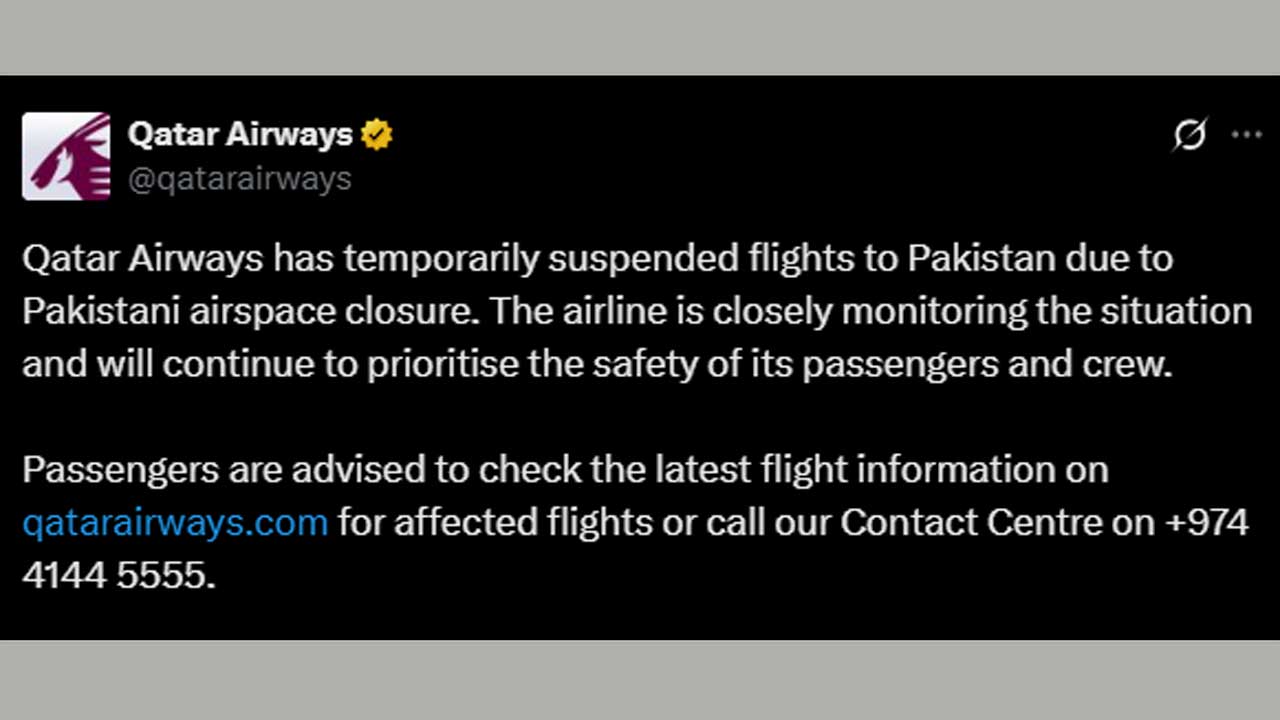Click the 4144 5555 phone digits
This screenshot has width=1280, height=720.
(116, 575)
